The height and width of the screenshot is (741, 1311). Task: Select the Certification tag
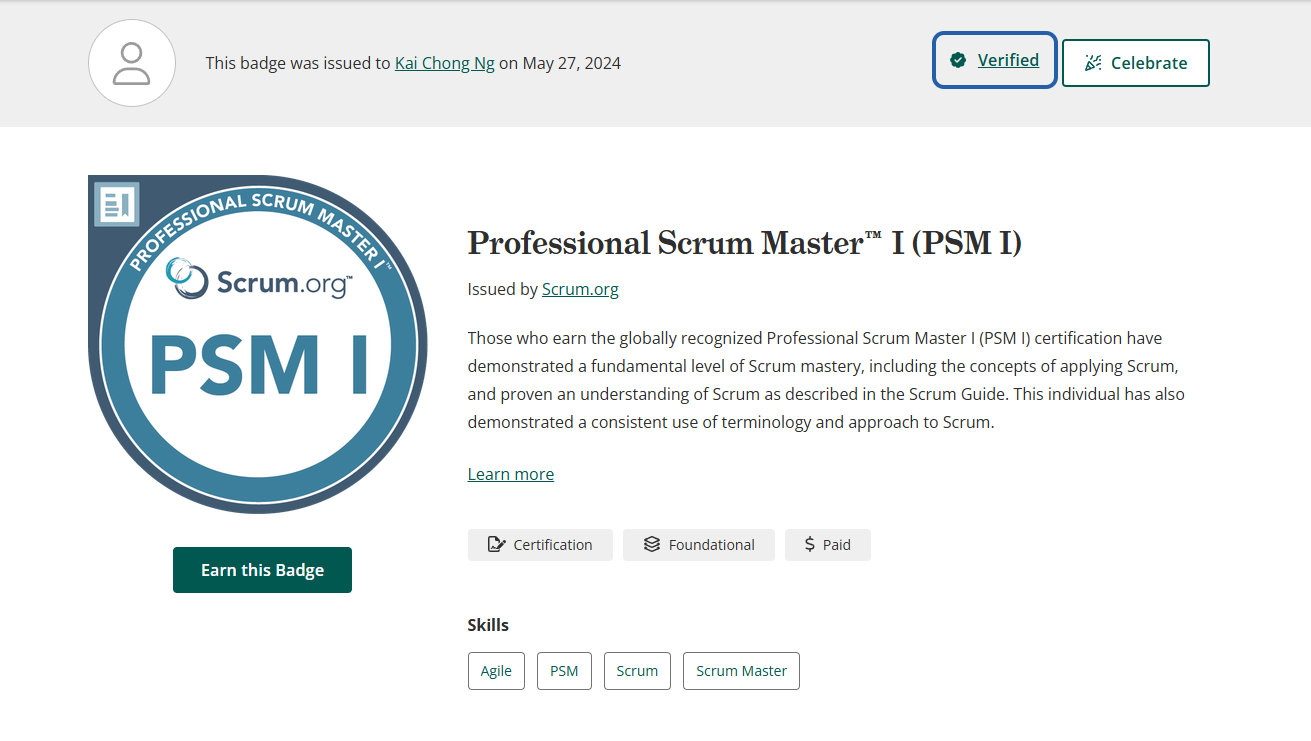tap(540, 545)
